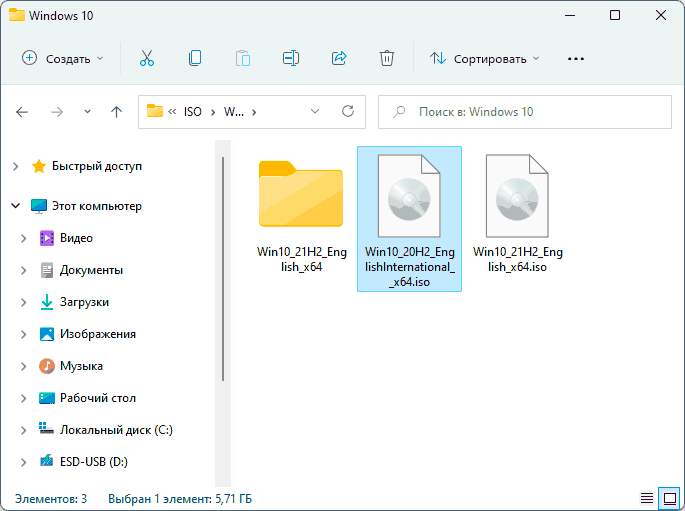Click status text Элементов: 3
This screenshot has width=685, height=511.
pyautogui.click(x=51, y=498)
